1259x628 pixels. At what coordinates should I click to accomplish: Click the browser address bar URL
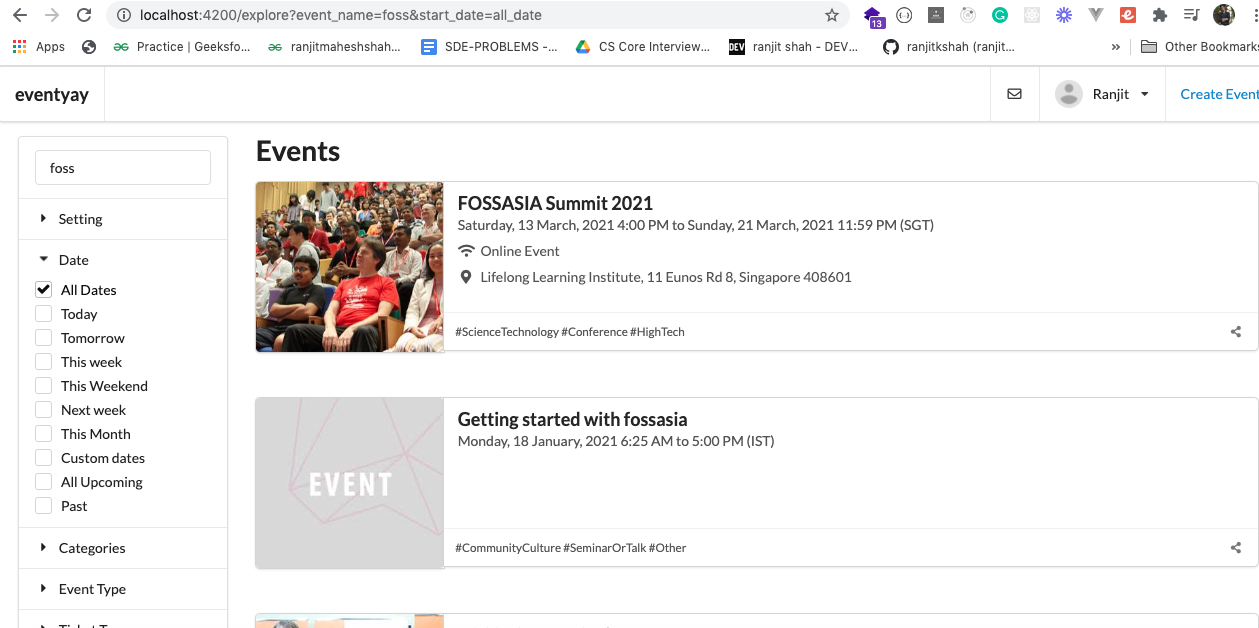(x=342, y=15)
